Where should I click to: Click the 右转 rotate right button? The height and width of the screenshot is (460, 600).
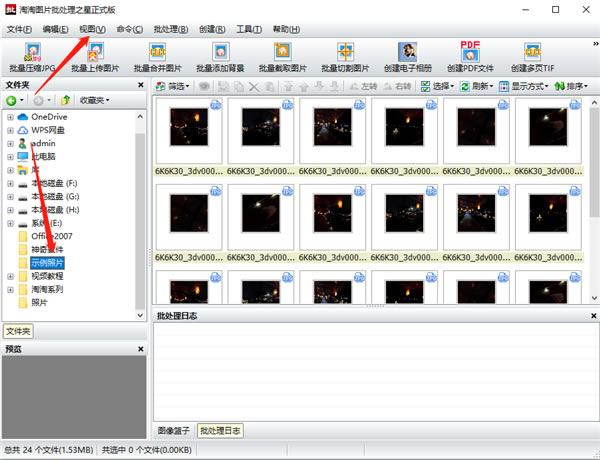(397, 86)
